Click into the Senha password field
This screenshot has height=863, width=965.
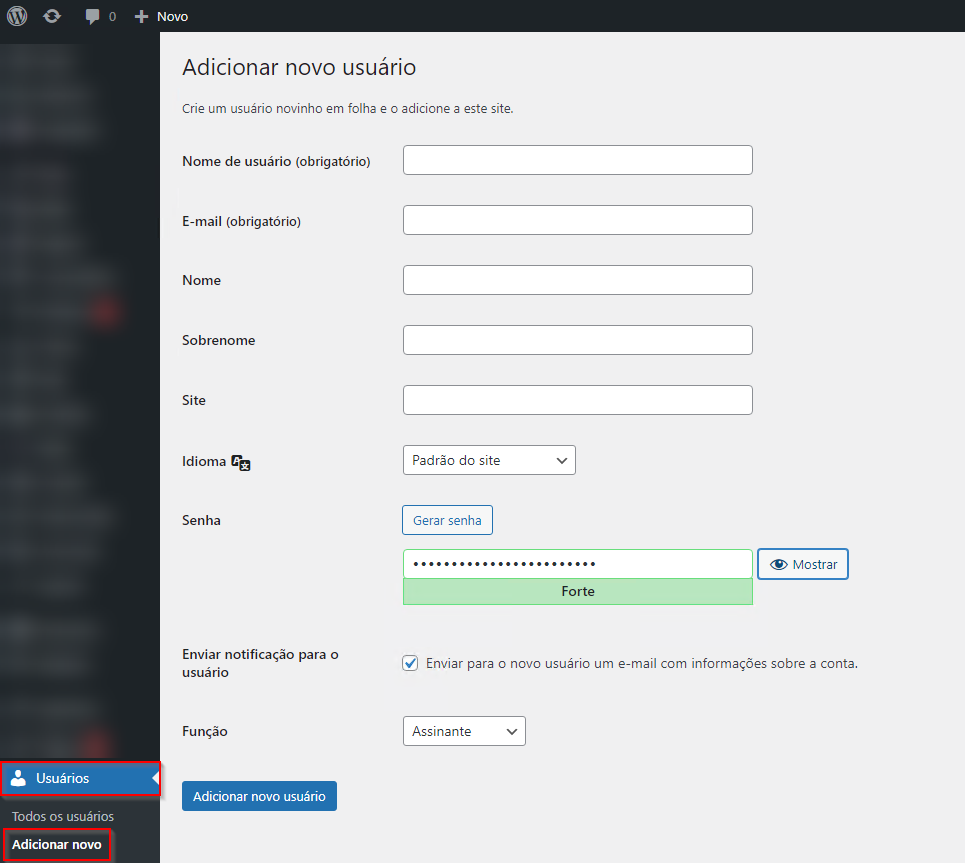click(x=578, y=564)
